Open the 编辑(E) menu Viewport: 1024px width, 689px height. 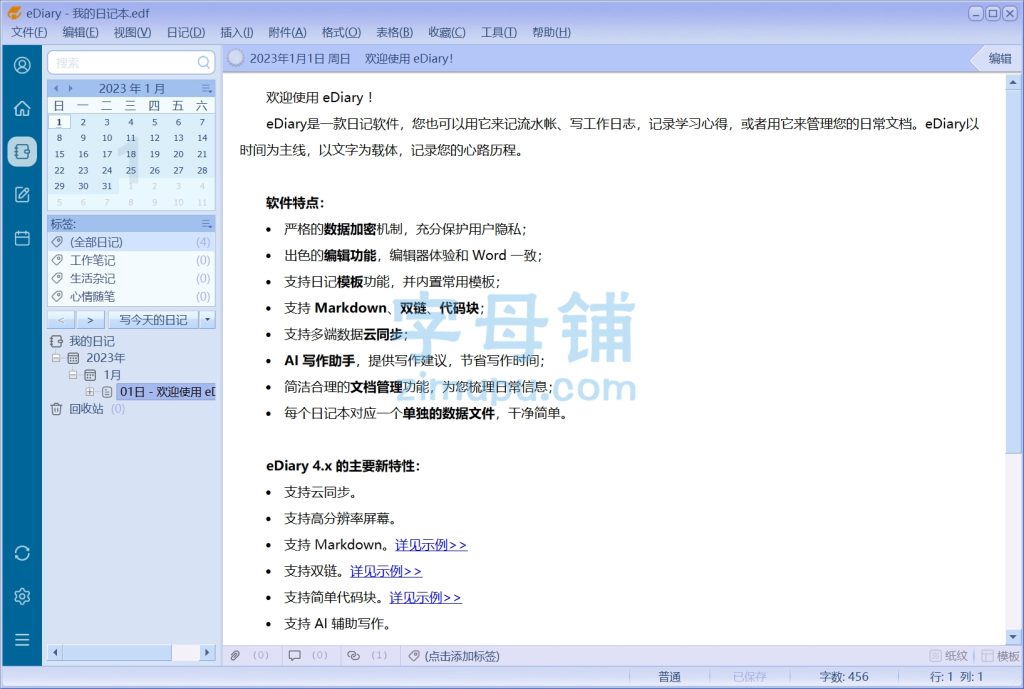point(80,32)
